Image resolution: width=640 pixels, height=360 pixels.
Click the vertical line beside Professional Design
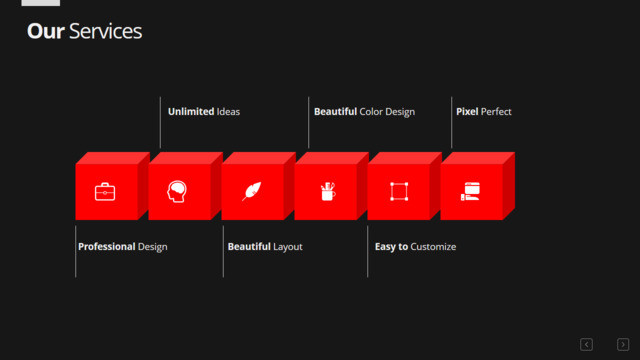(x=76, y=251)
